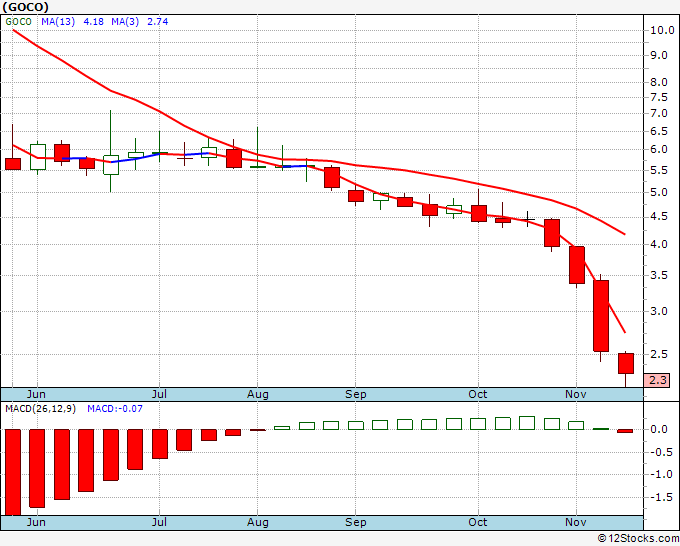
Task: Click the 7.5 price axis label
Action: click(658, 97)
